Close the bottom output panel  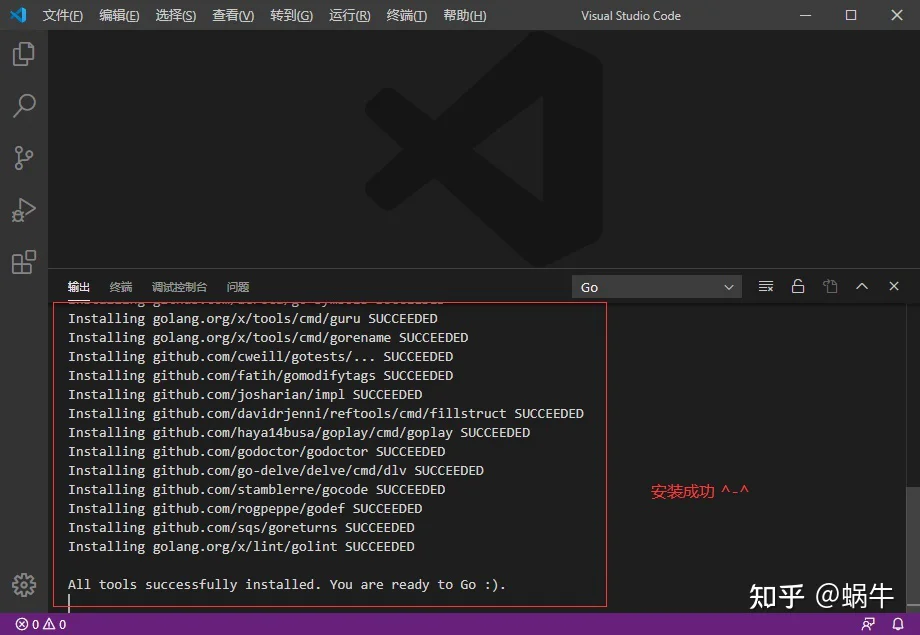pos(894,286)
